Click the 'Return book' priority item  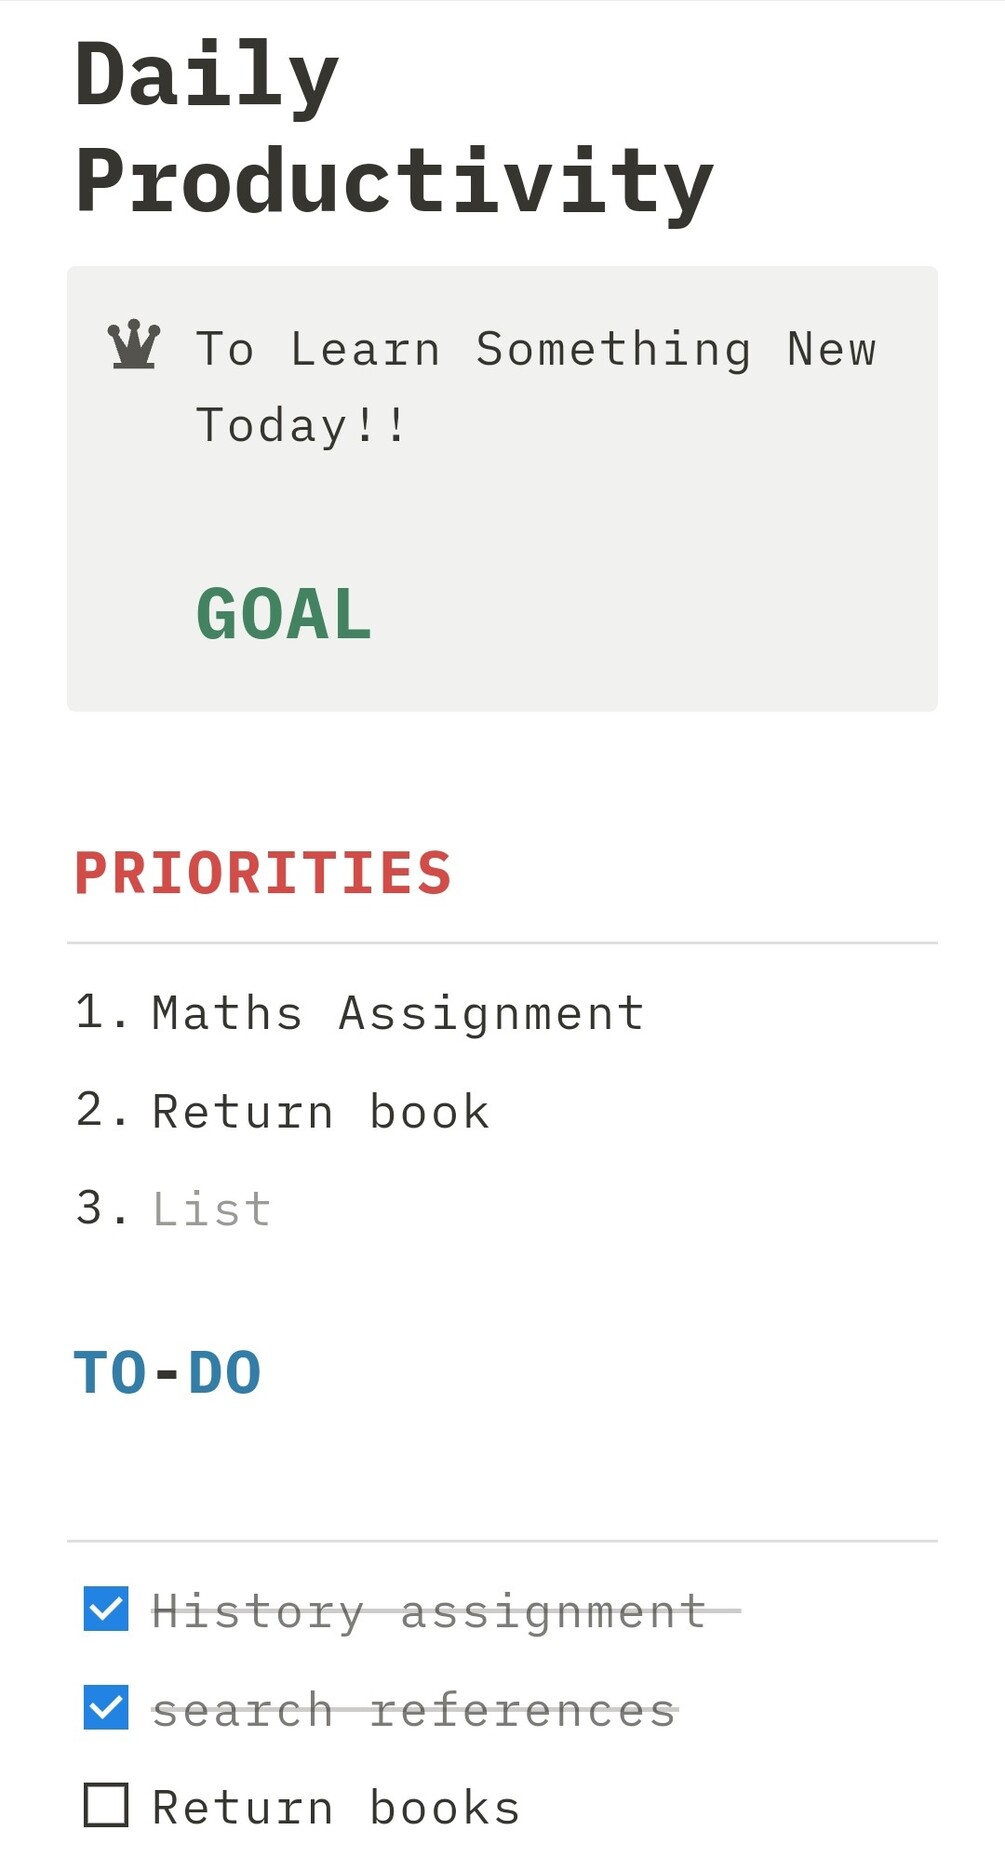pos(320,1112)
